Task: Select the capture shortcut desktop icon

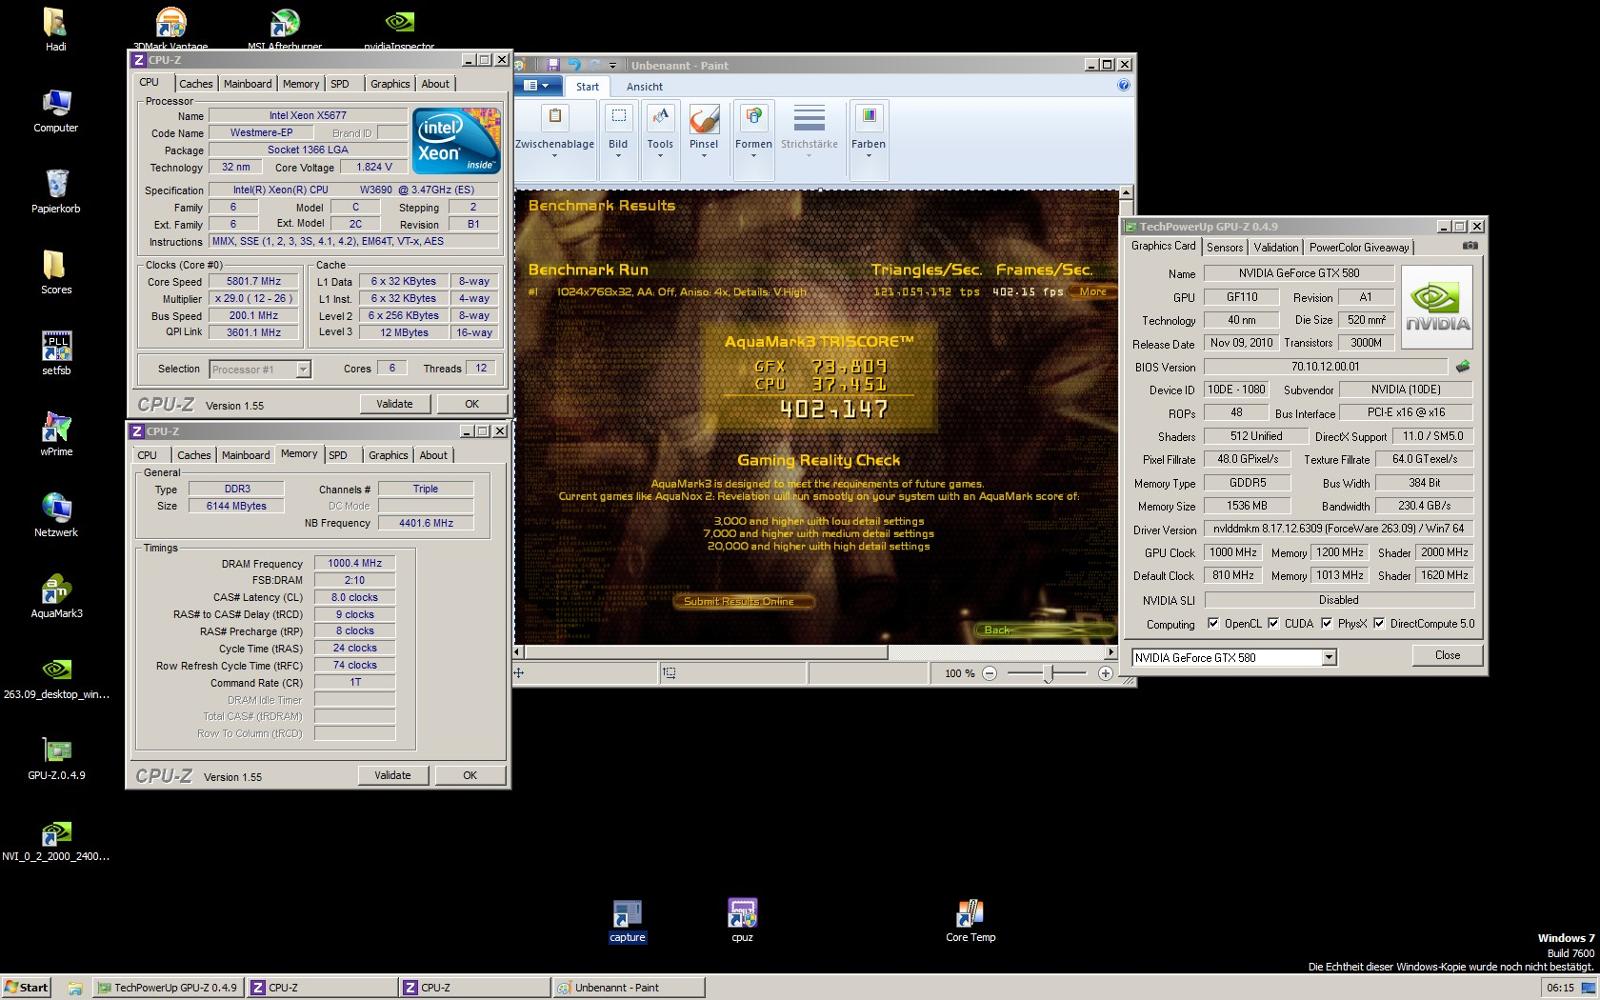Action: tap(627, 920)
